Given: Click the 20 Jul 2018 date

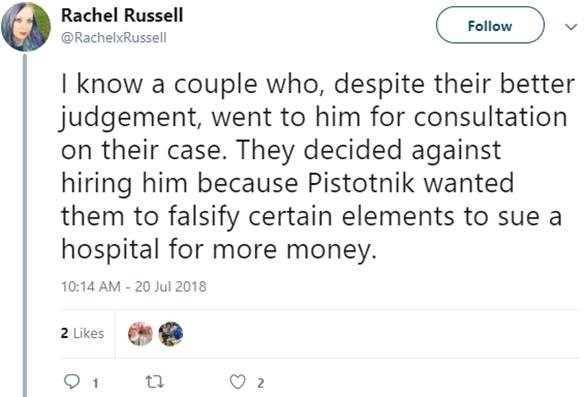Looking at the screenshot, I should [x=170, y=287].
